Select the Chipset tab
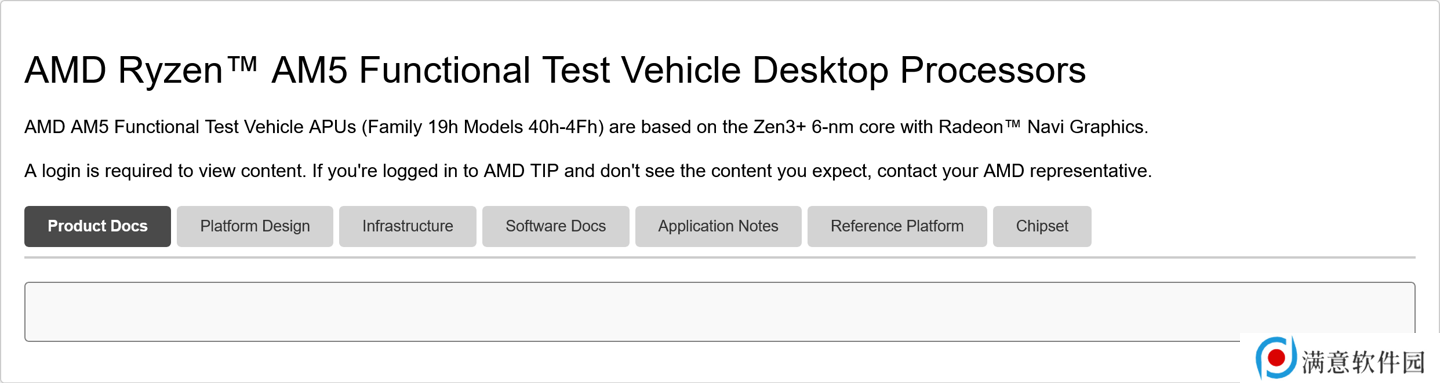 click(x=1042, y=226)
